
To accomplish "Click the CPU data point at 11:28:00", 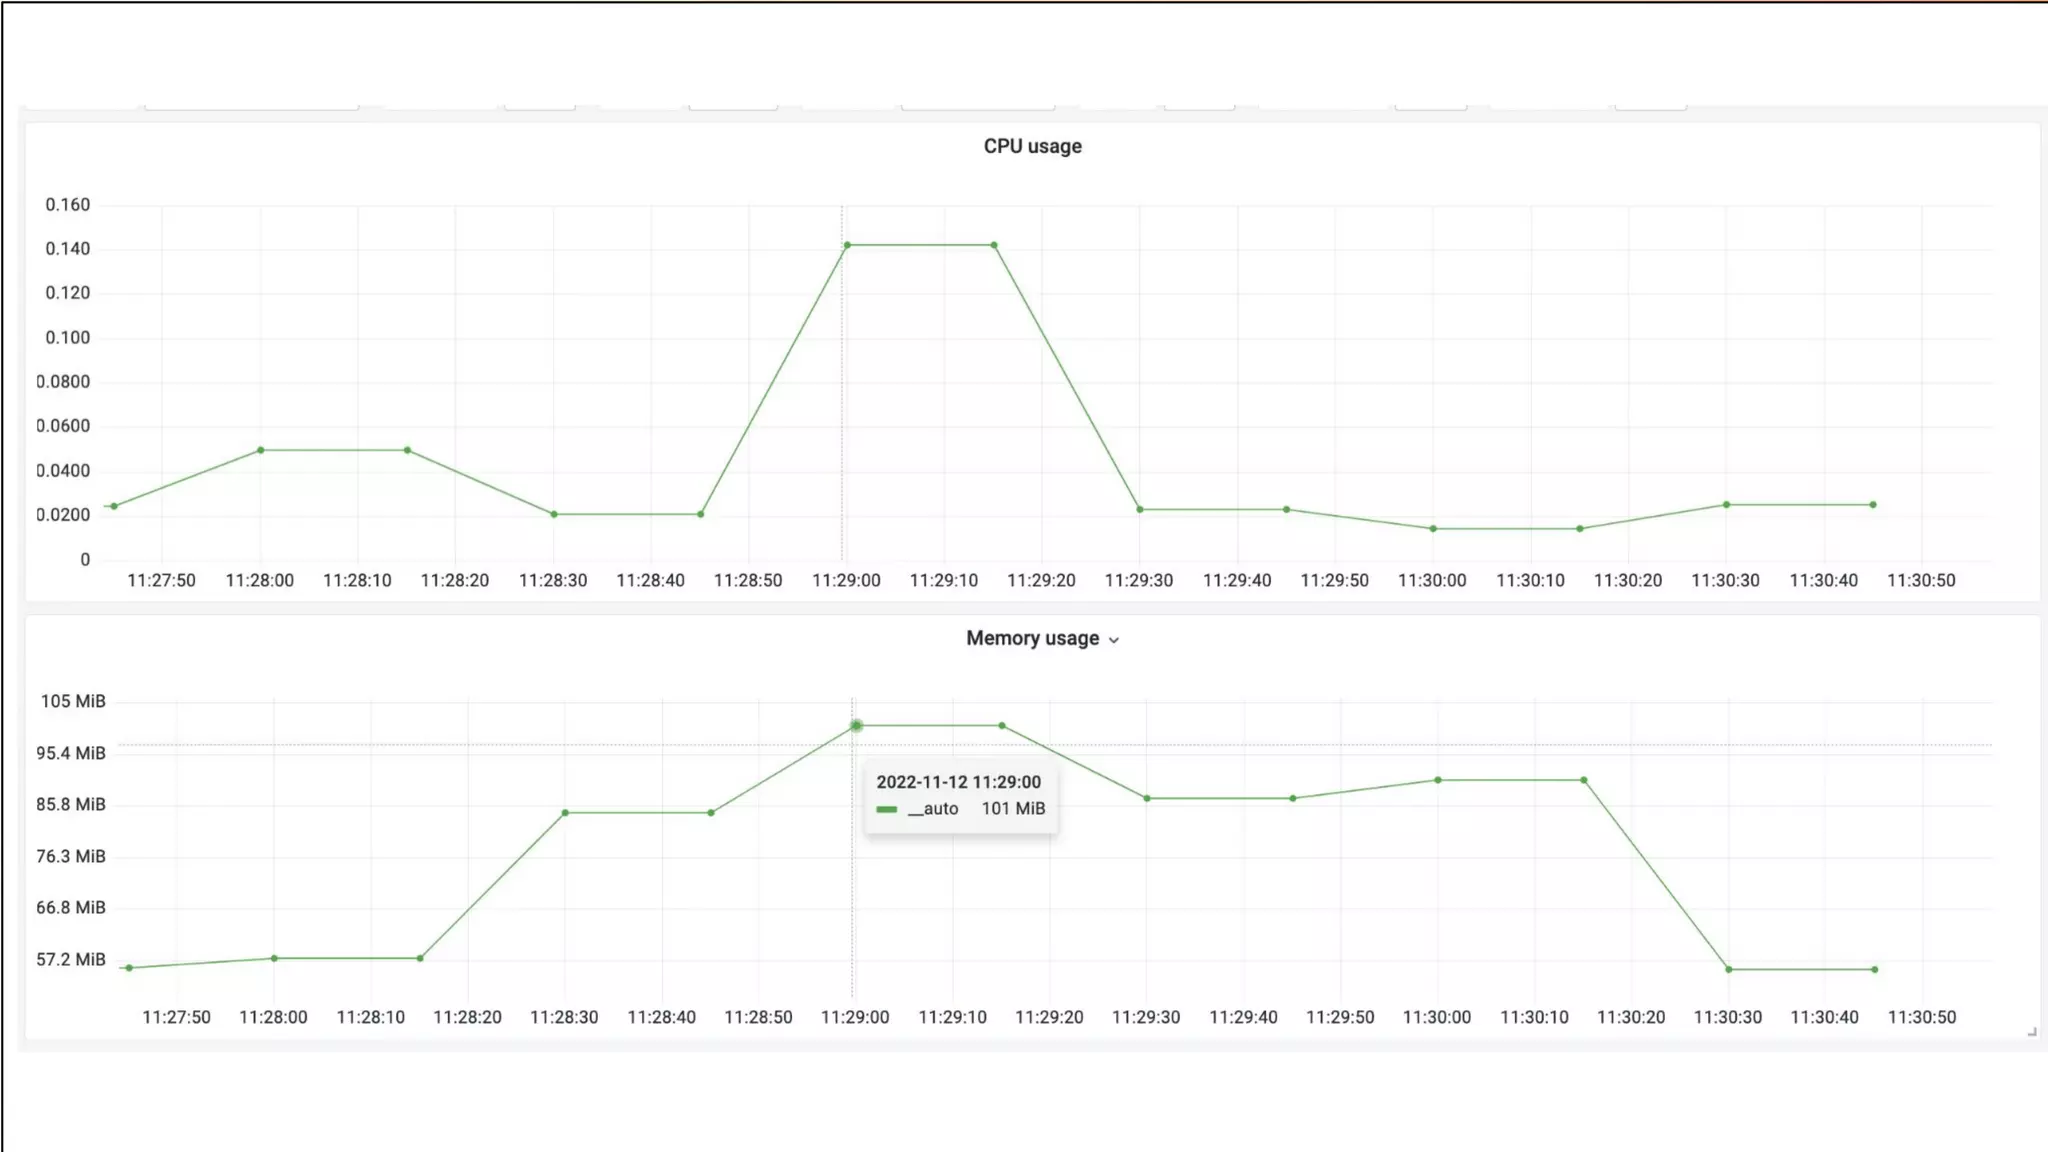I will click(261, 450).
